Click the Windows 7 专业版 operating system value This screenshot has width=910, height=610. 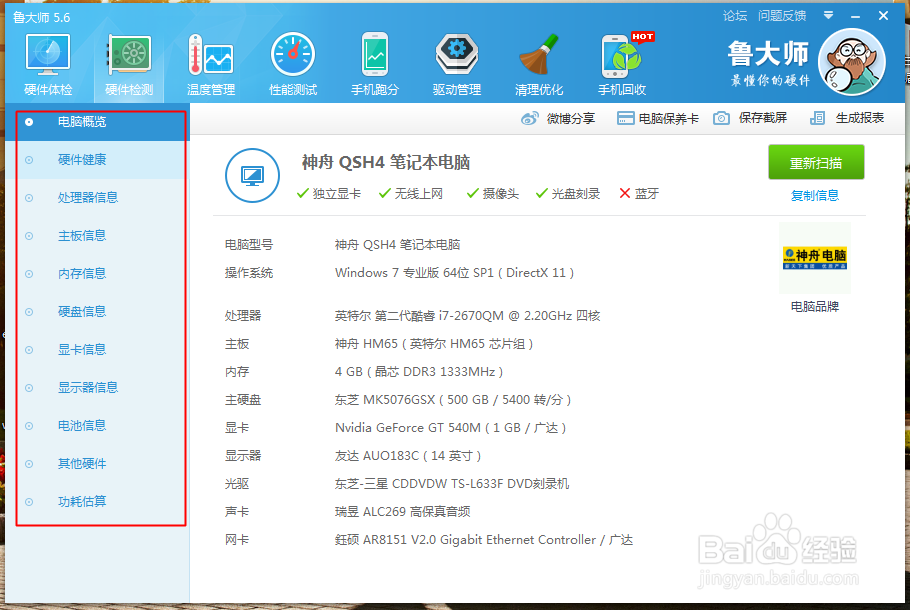tap(454, 273)
